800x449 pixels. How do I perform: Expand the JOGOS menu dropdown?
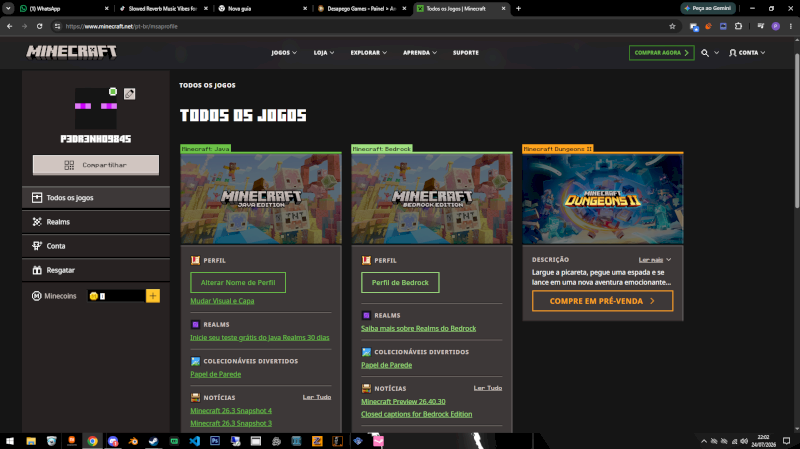point(284,53)
